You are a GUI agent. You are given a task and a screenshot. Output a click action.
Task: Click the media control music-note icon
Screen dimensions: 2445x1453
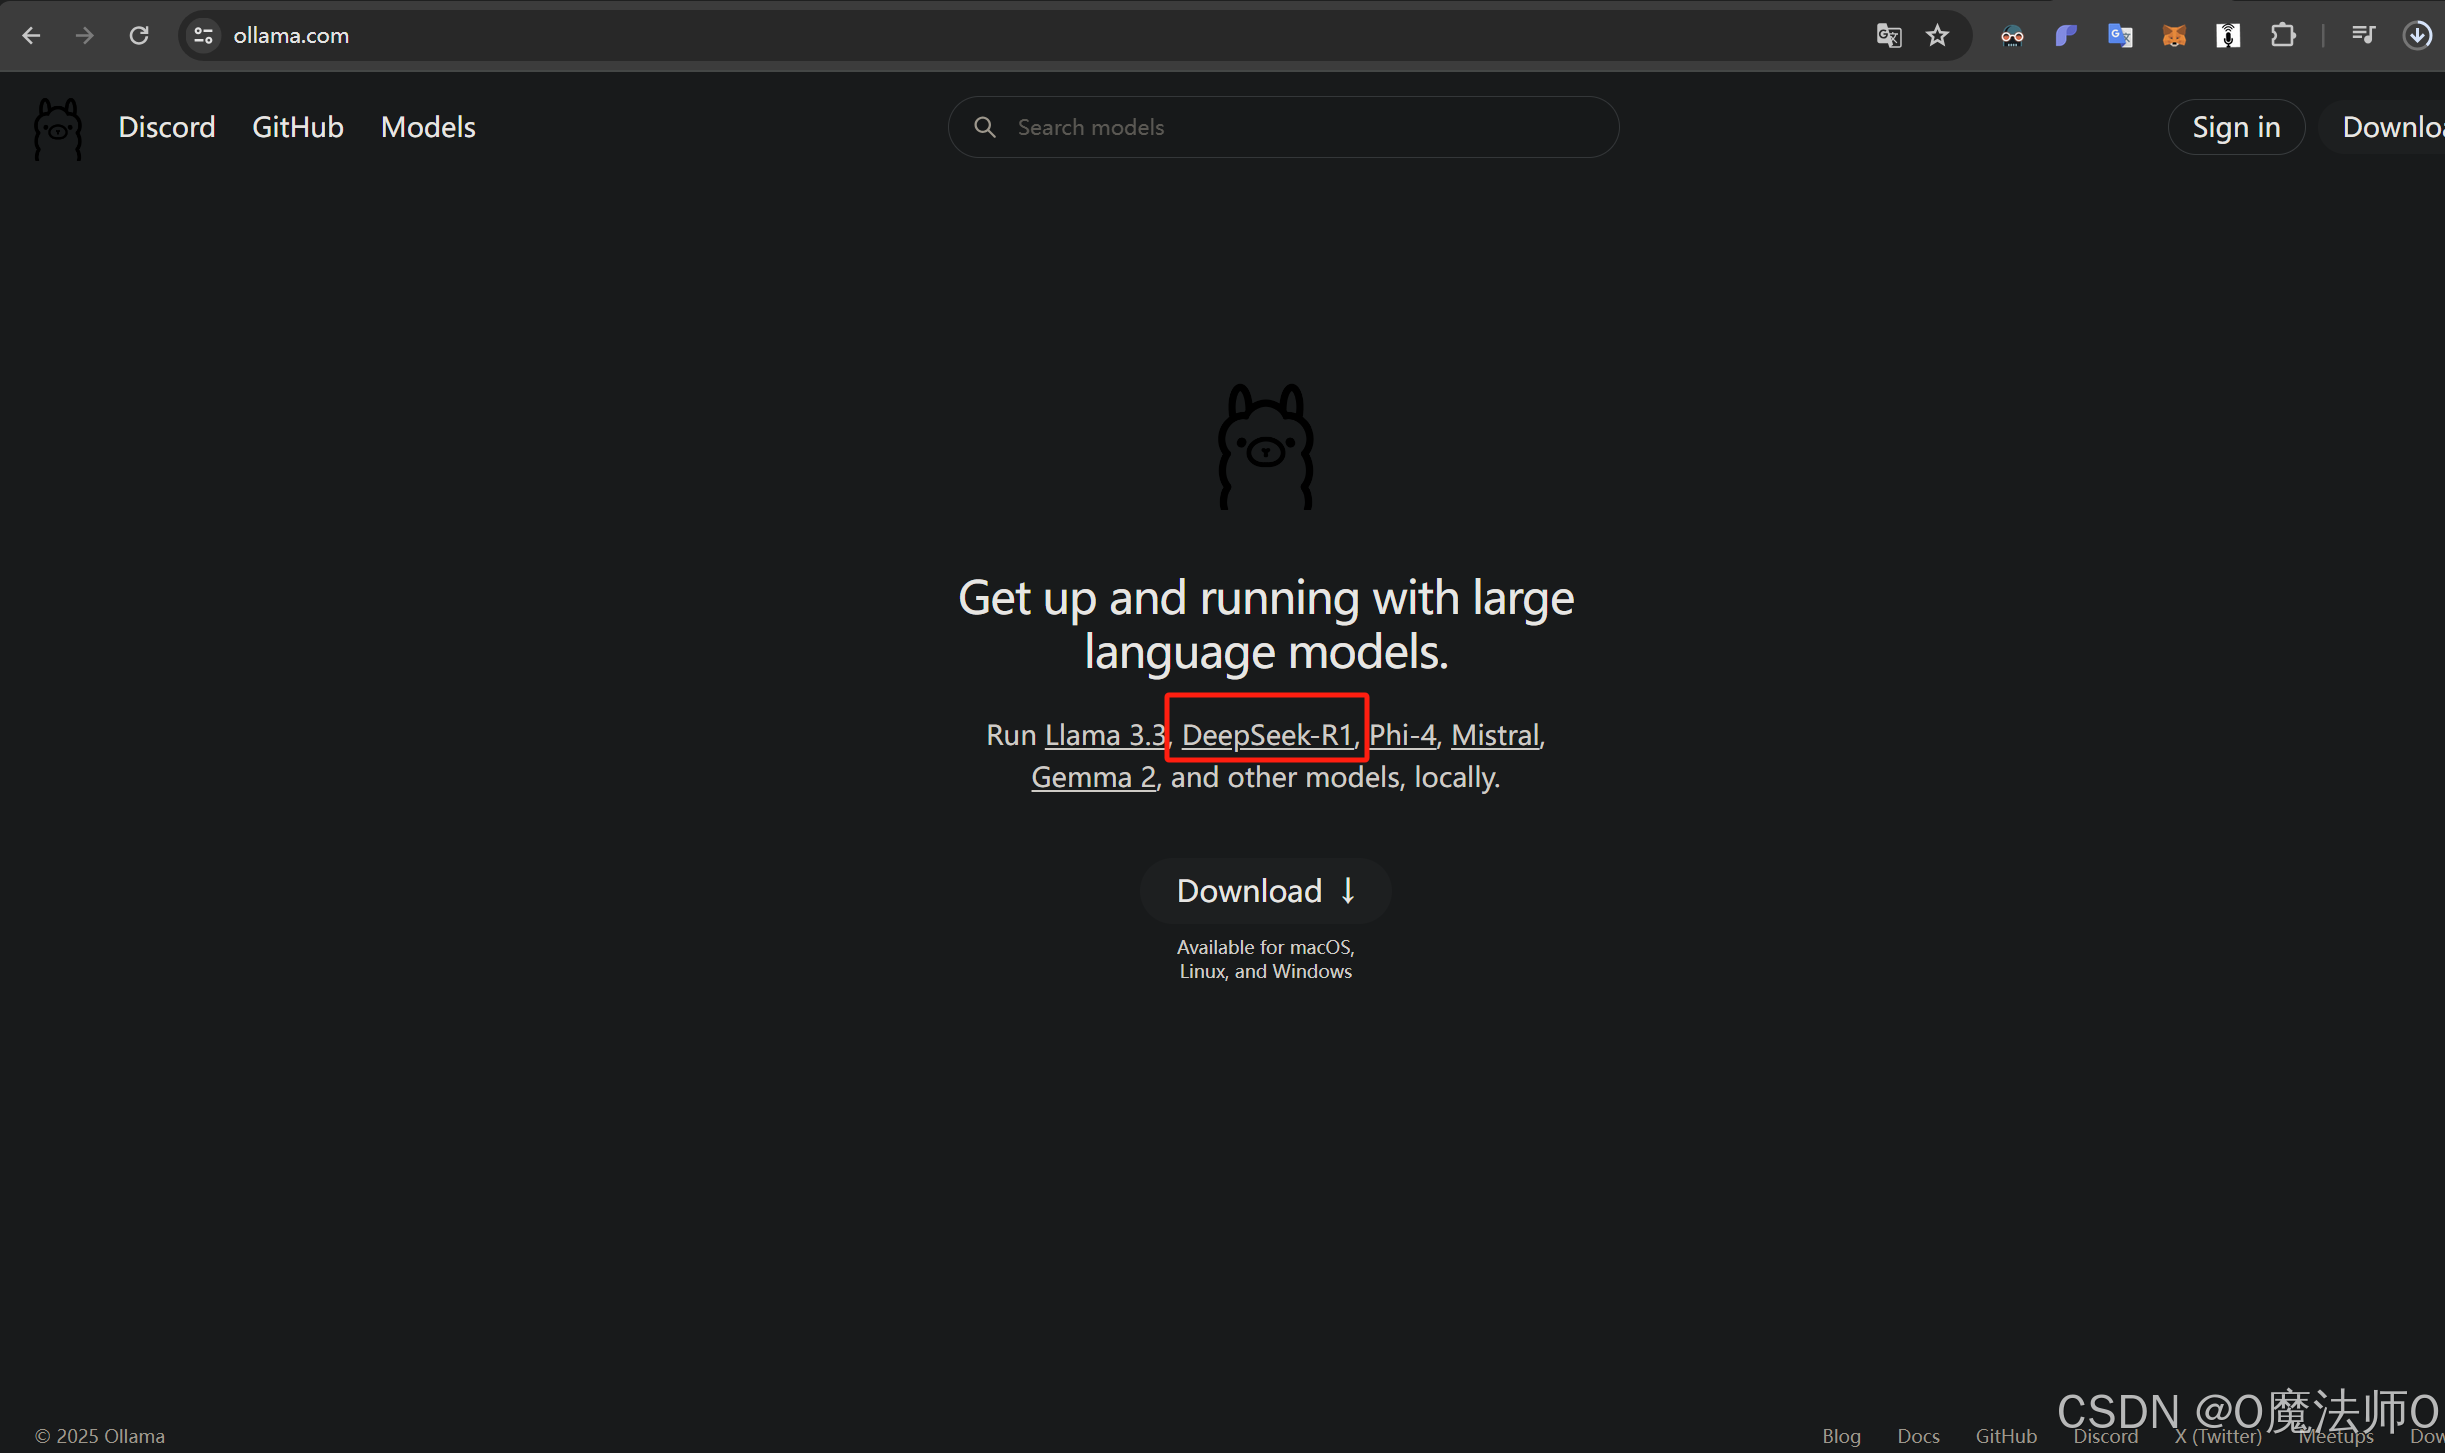[2362, 36]
